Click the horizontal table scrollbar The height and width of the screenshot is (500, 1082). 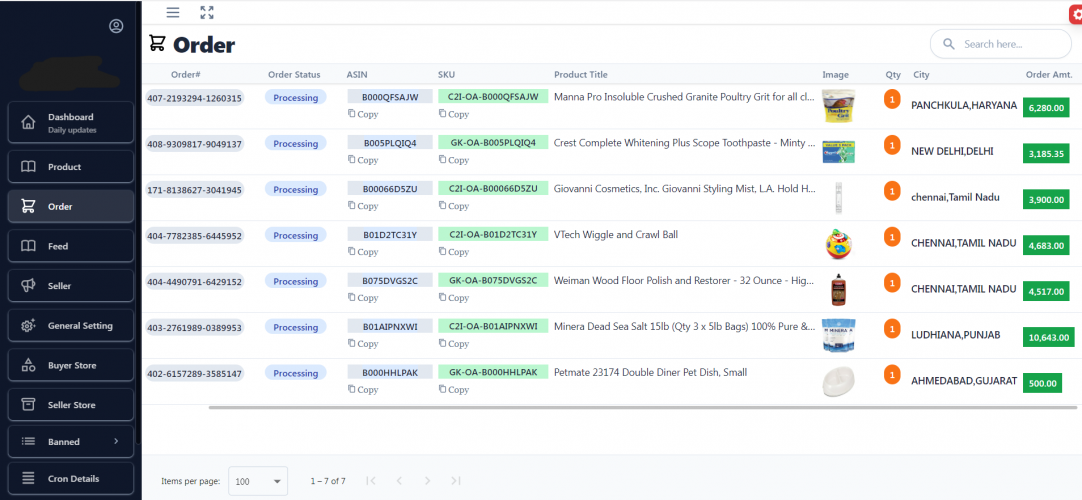tap(642, 408)
